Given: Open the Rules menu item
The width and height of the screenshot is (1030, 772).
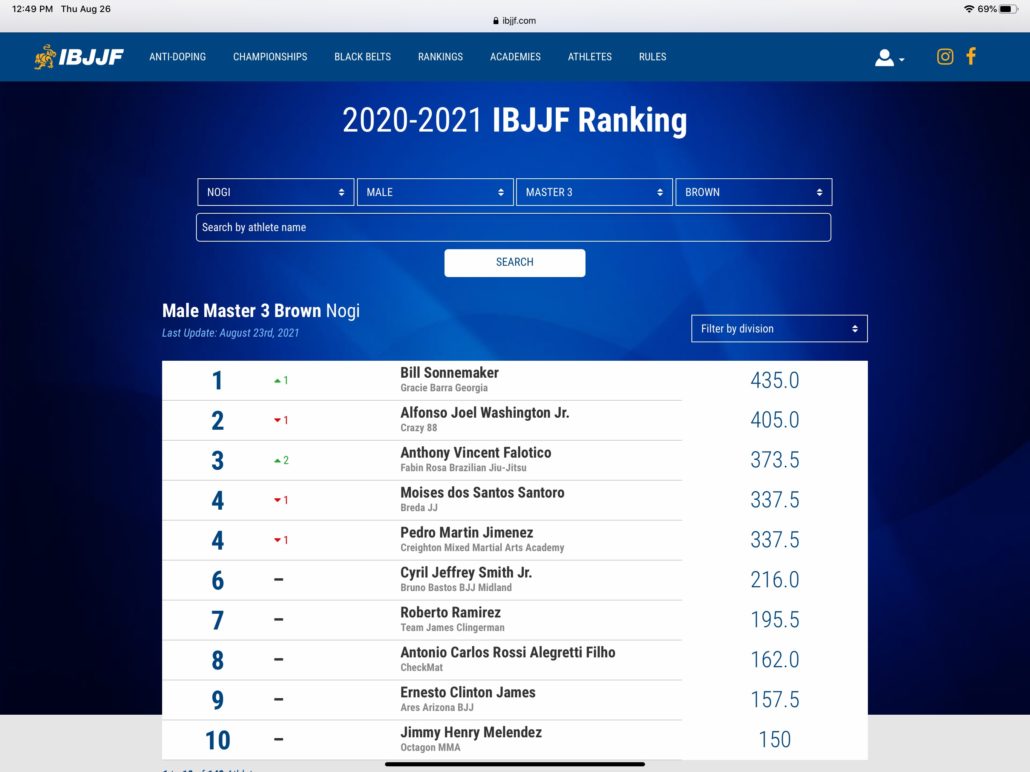Looking at the screenshot, I should (x=652, y=57).
